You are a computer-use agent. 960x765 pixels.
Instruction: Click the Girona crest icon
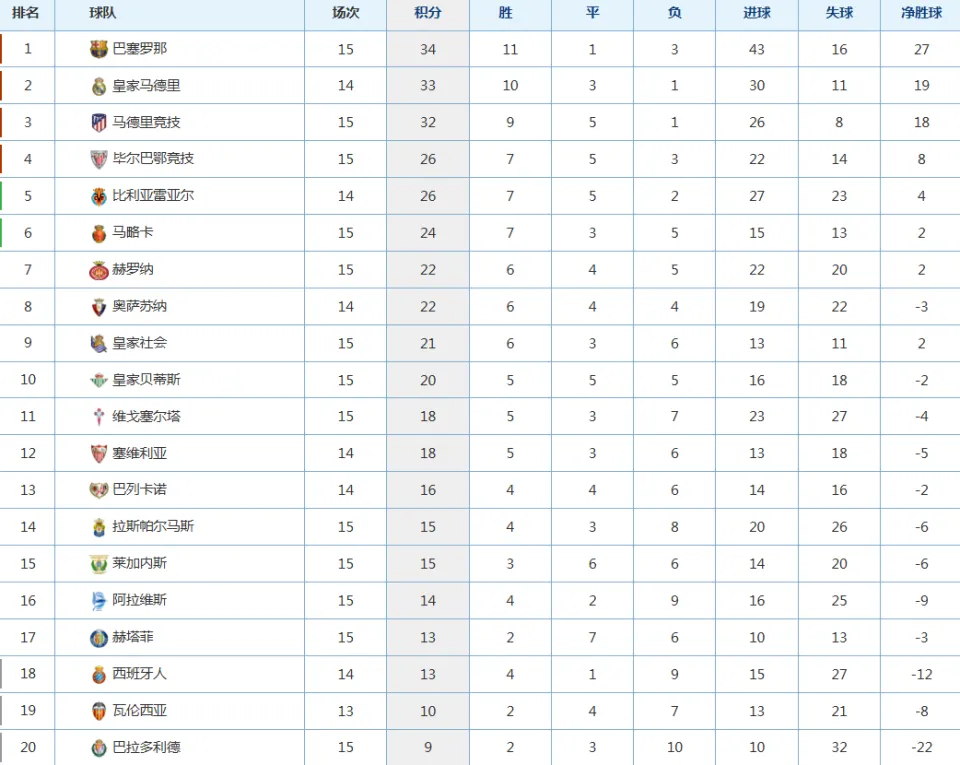coord(99,270)
